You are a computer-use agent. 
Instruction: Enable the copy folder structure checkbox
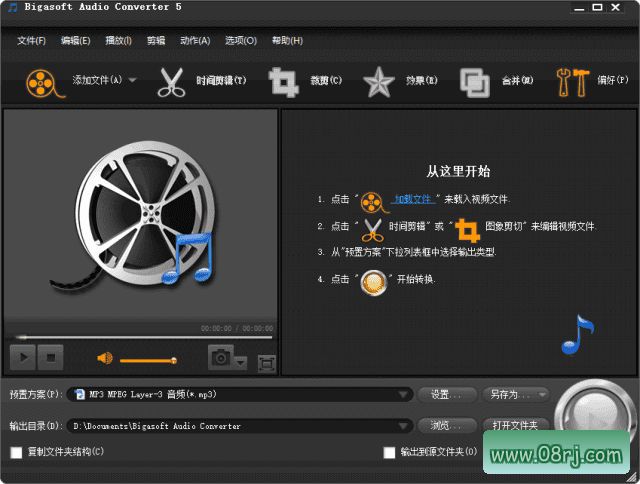coord(16,453)
